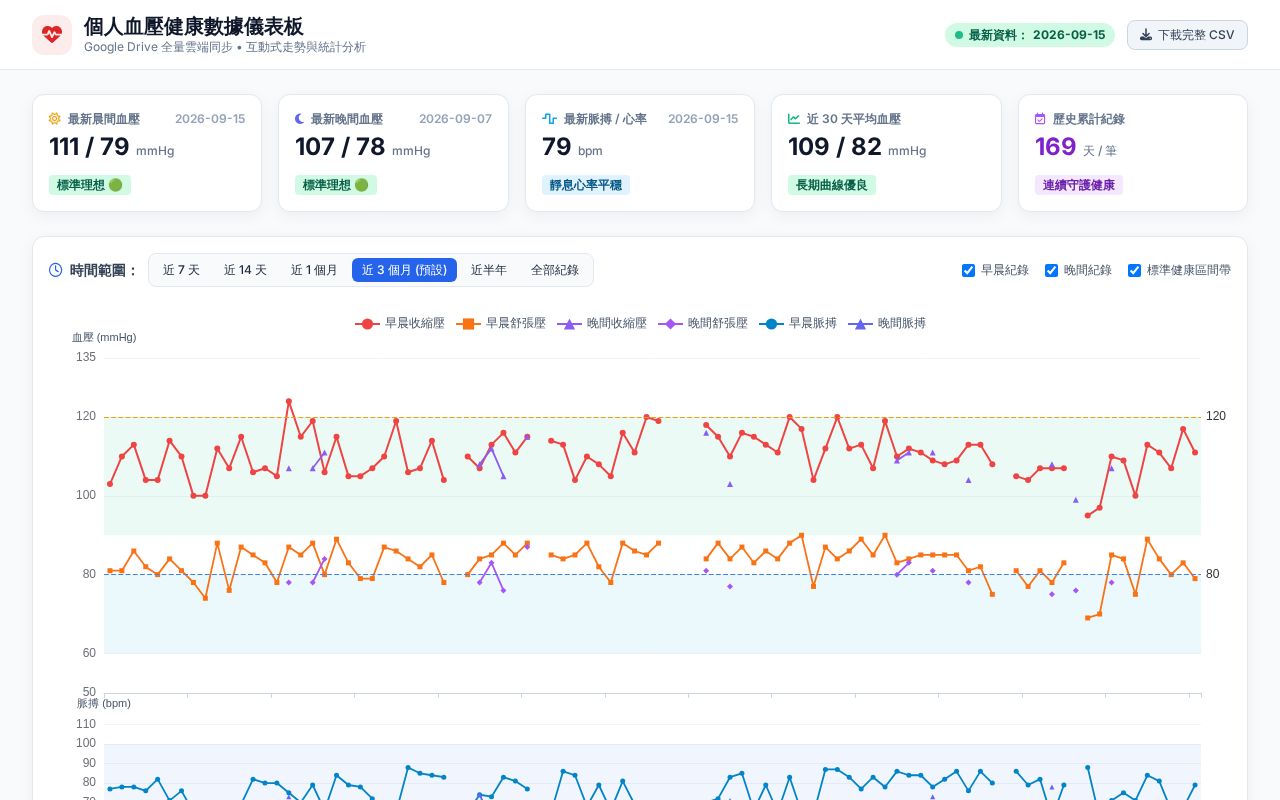Click the 最新資料 2026-09-15 status badge
1280x800 pixels.
1030,35
